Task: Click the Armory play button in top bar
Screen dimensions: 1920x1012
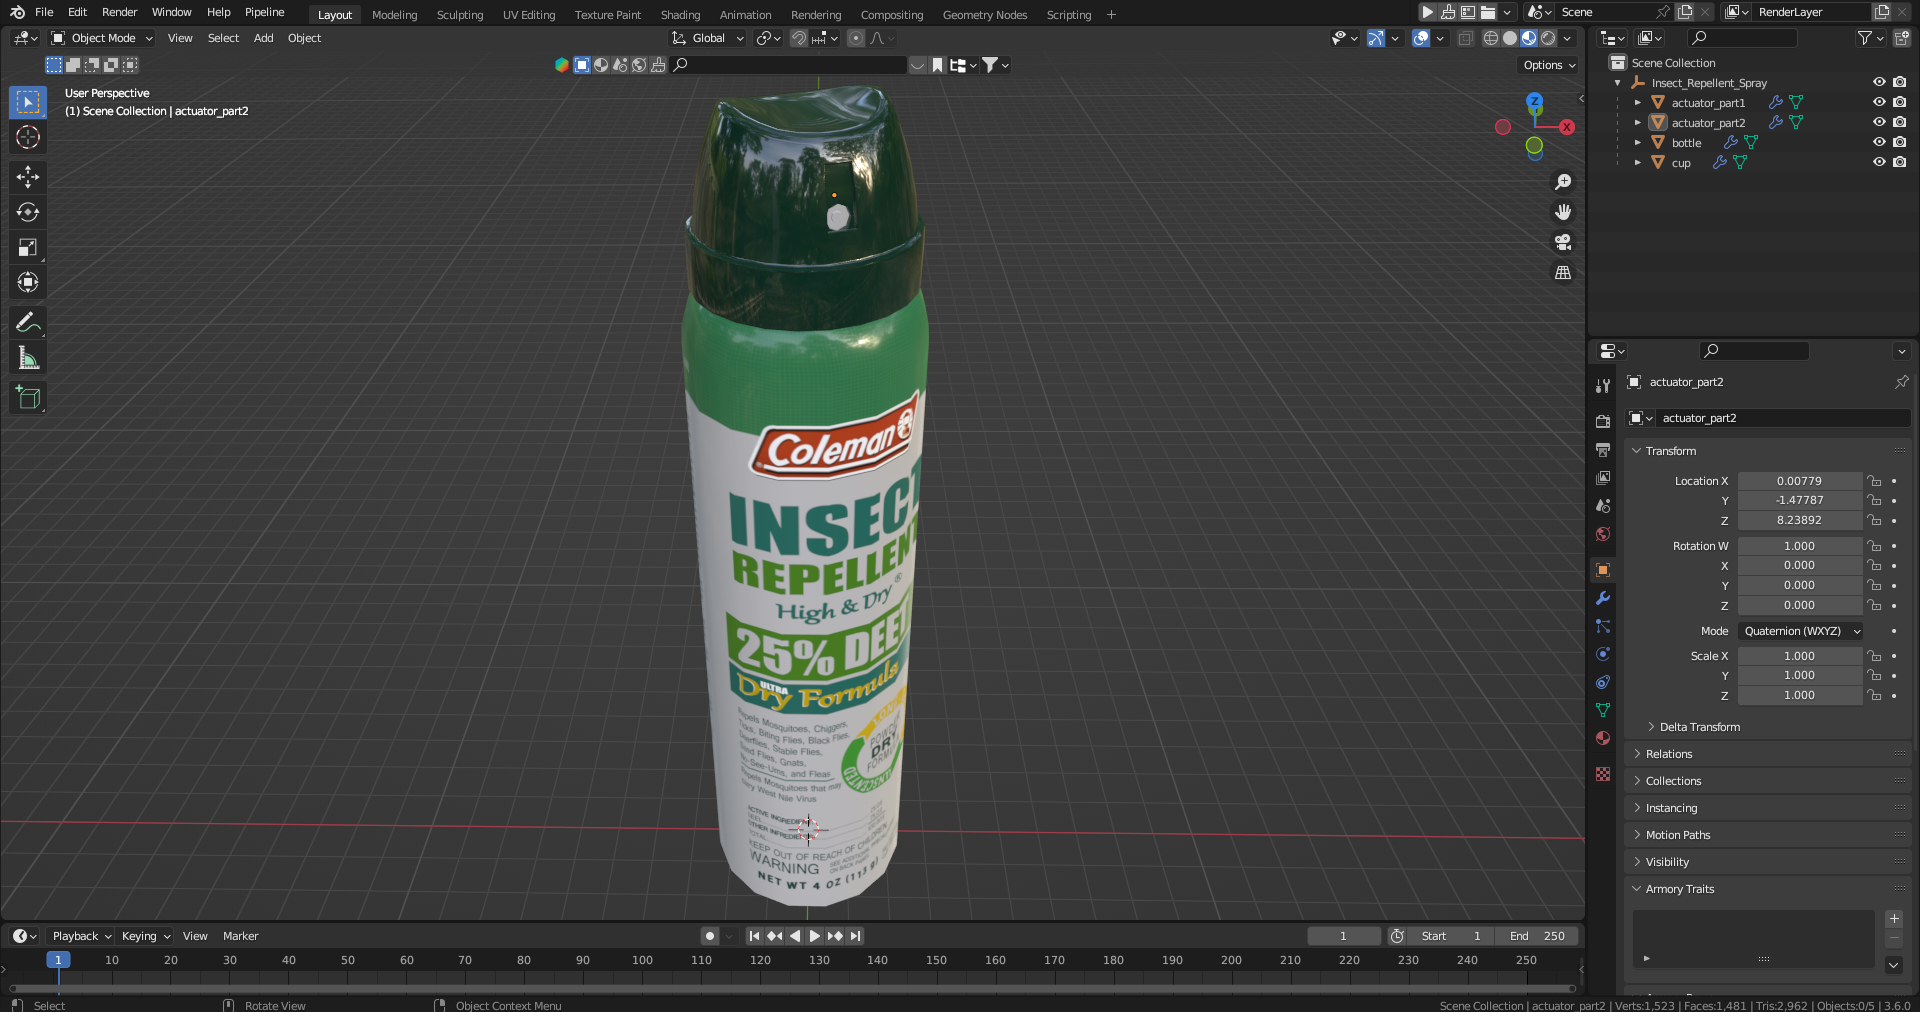Action: [x=1428, y=12]
